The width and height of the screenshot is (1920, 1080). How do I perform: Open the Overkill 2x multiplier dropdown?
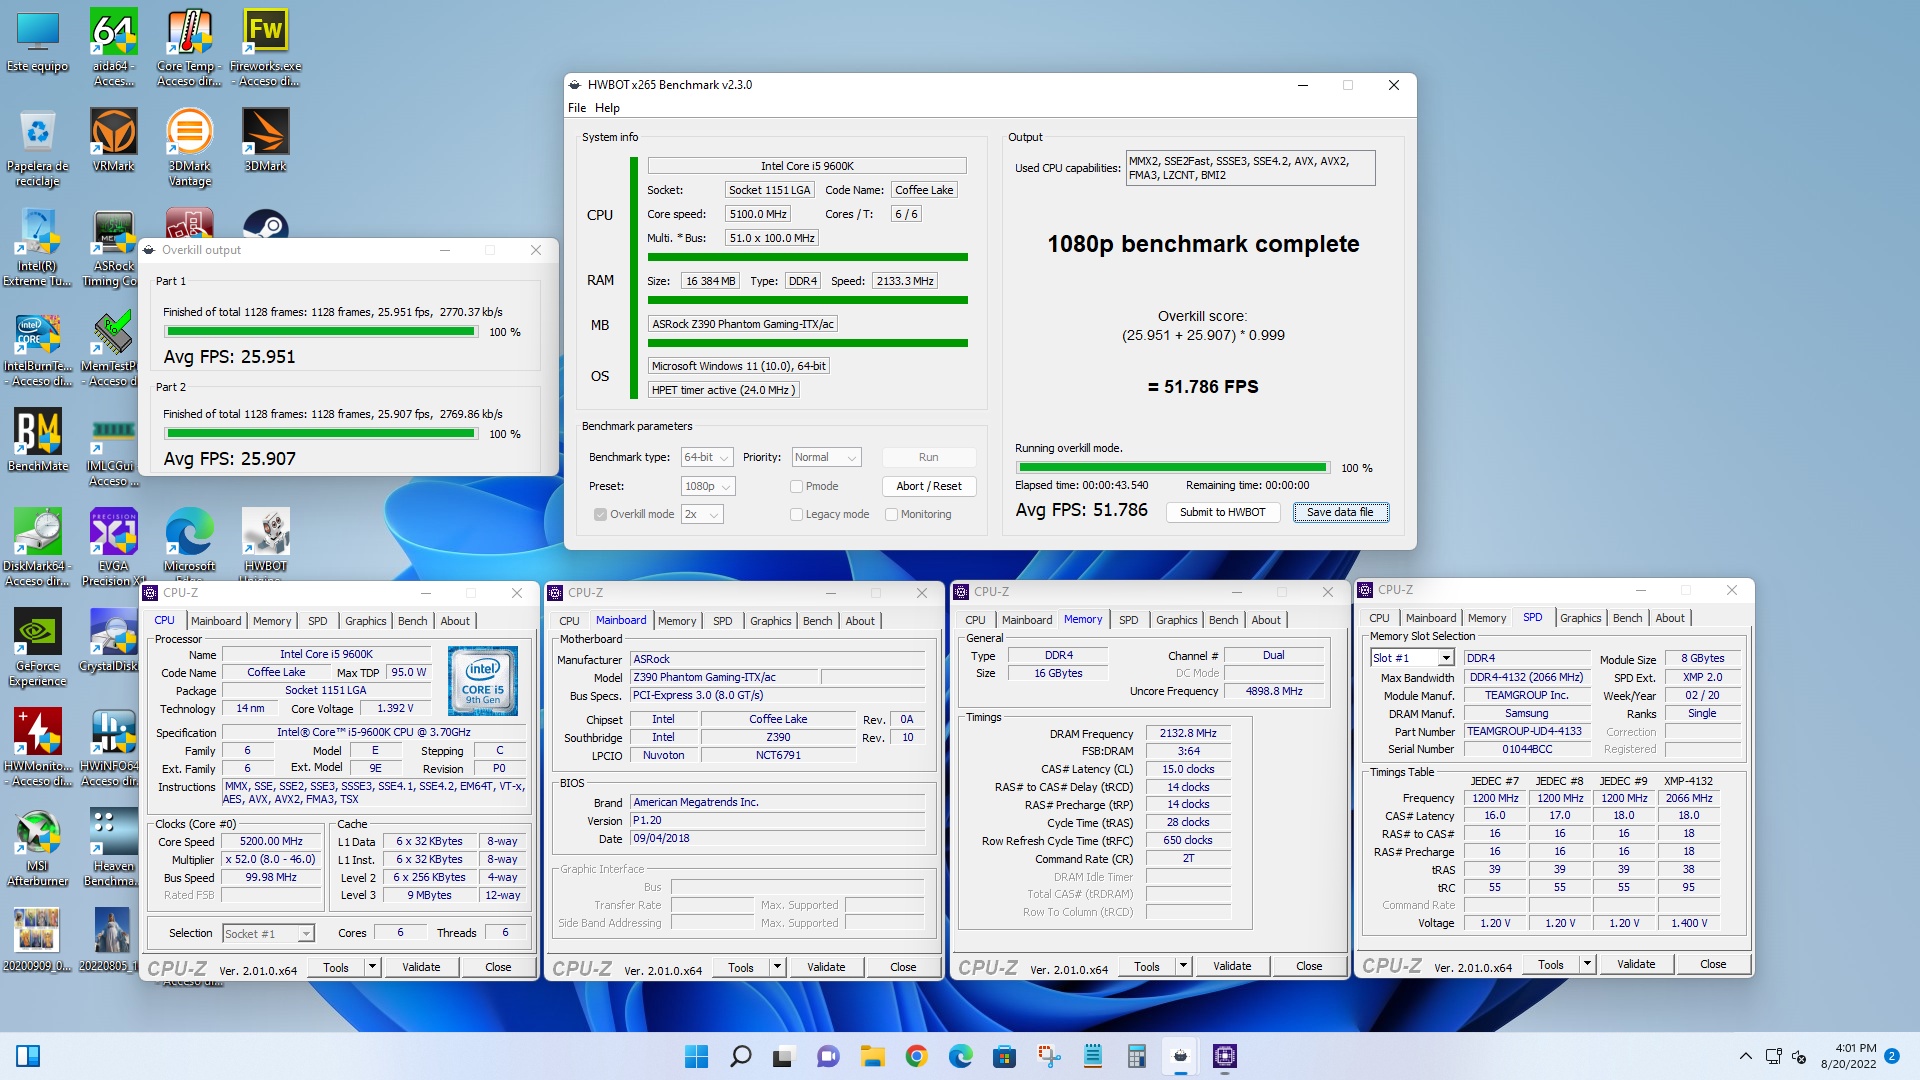(x=702, y=514)
